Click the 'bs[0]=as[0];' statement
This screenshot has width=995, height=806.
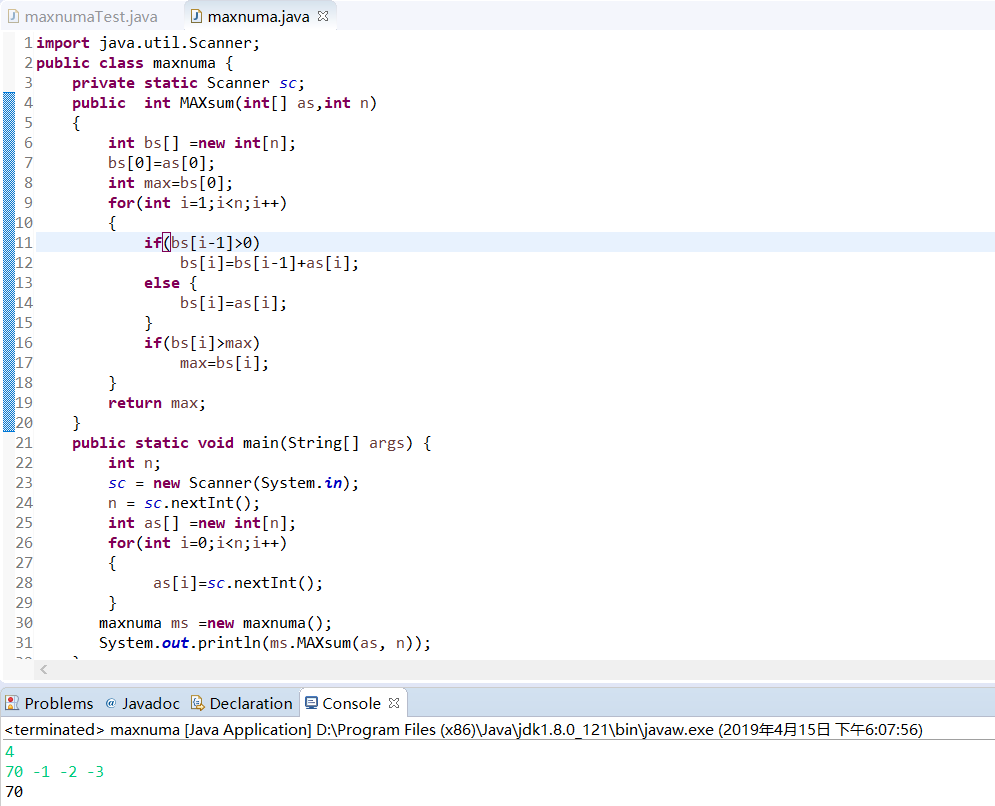pyautogui.click(x=161, y=163)
